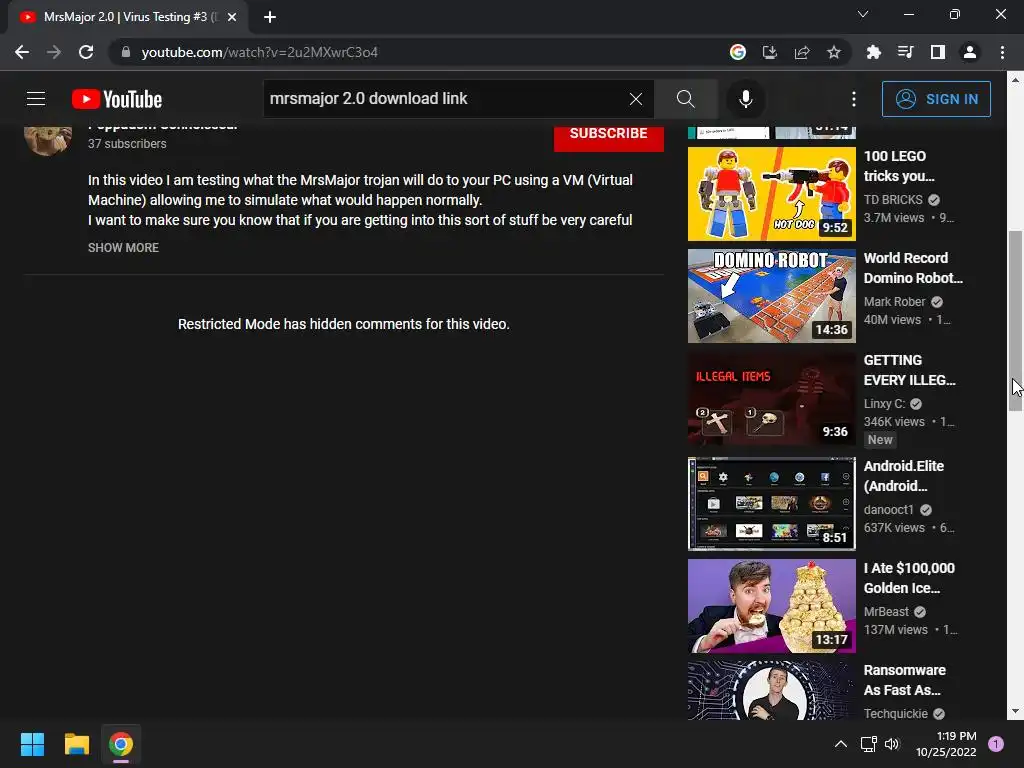Open the taskbar network icon
The height and width of the screenshot is (768, 1024).
click(x=869, y=744)
